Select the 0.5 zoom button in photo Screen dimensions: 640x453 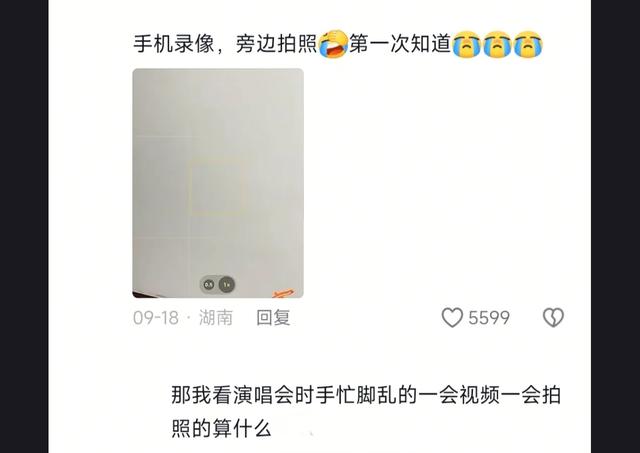pos(209,284)
